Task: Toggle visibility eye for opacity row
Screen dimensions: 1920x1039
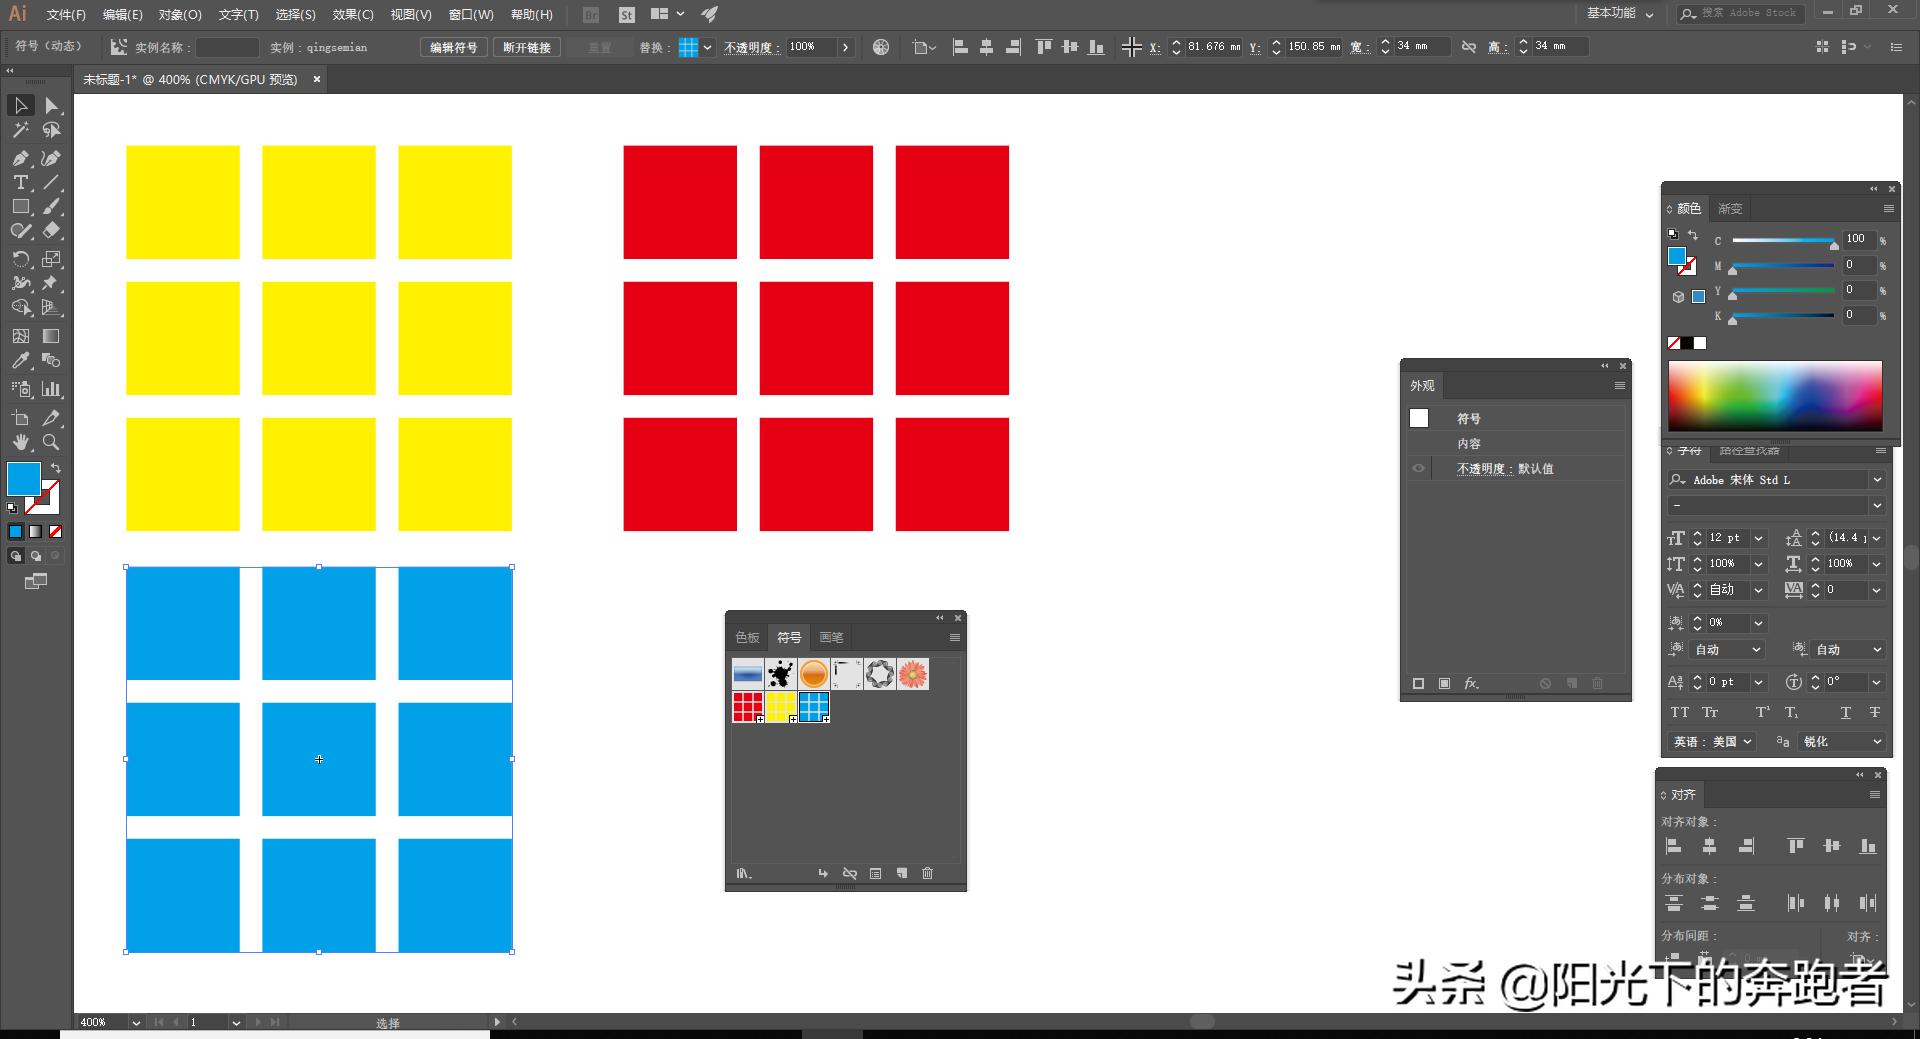Action: (1418, 468)
